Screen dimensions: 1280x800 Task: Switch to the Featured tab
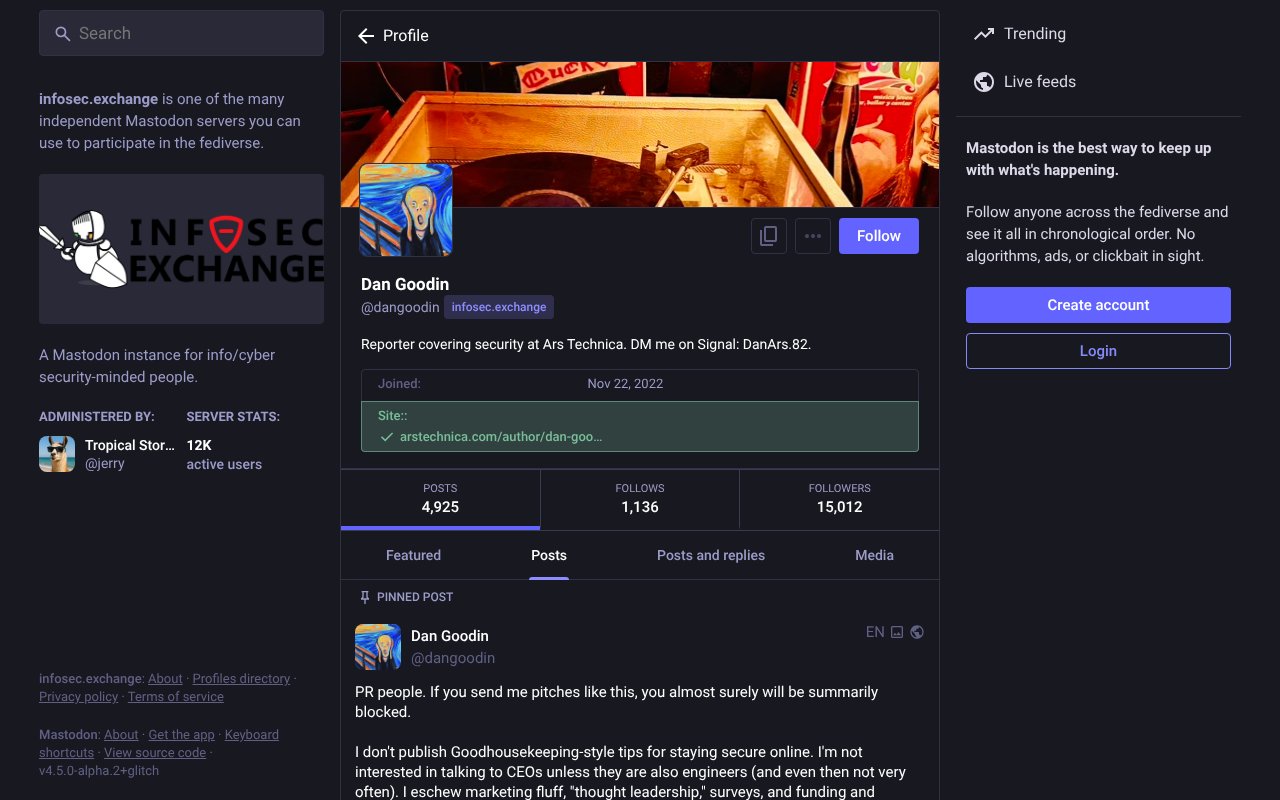[x=413, y=556]
